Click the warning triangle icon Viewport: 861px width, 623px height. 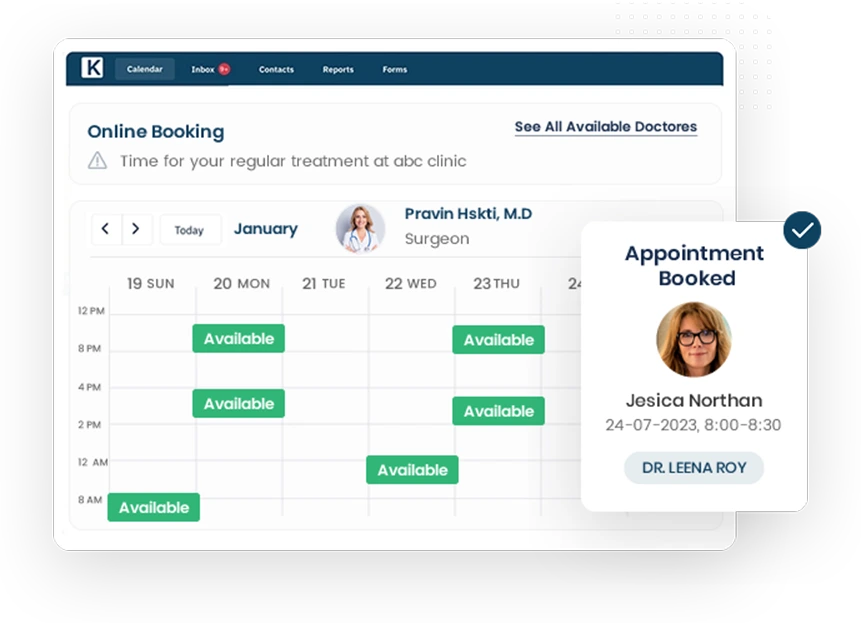tap(96, 161)
